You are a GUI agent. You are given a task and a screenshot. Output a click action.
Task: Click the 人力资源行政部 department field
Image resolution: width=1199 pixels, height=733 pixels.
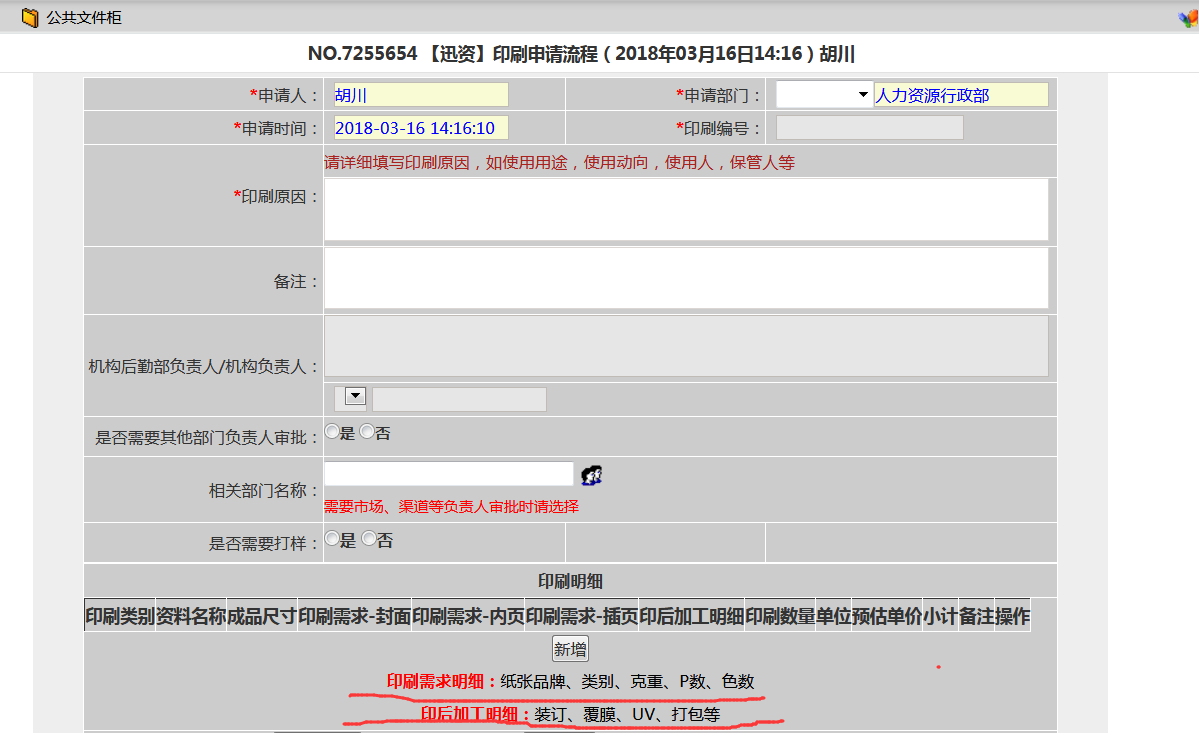point(960,94)
